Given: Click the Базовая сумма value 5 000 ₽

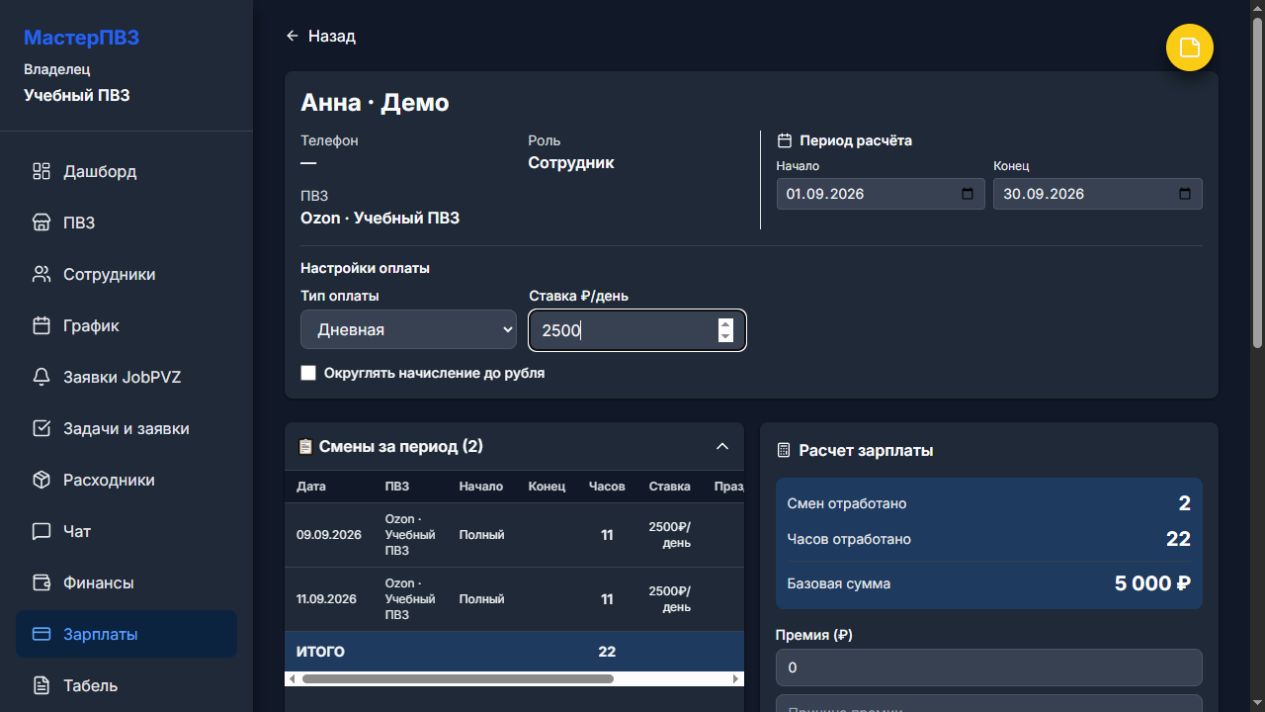Looking at the screenshot, I should (x=1153, y=584).
